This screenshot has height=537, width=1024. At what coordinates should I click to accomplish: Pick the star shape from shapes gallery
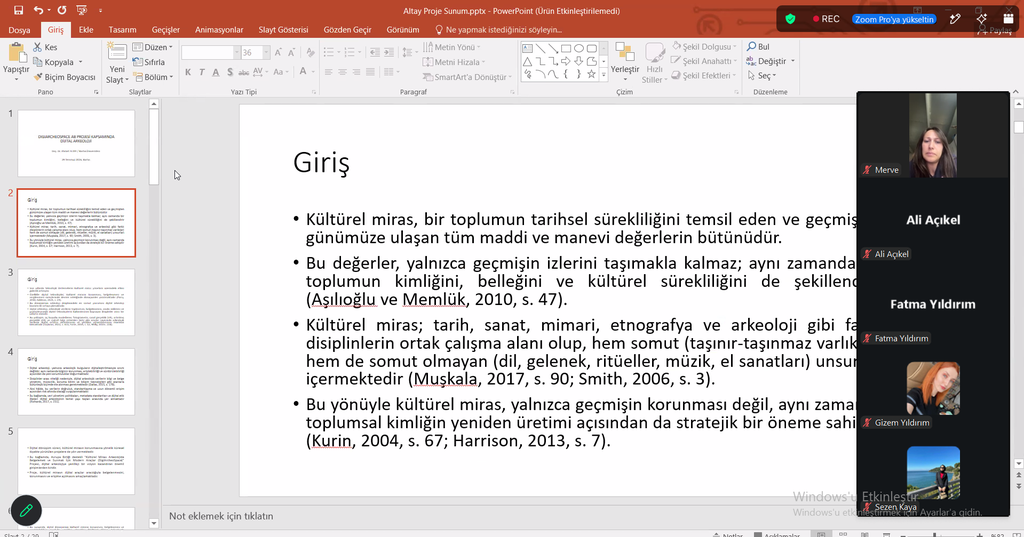[x=592, y=74]
